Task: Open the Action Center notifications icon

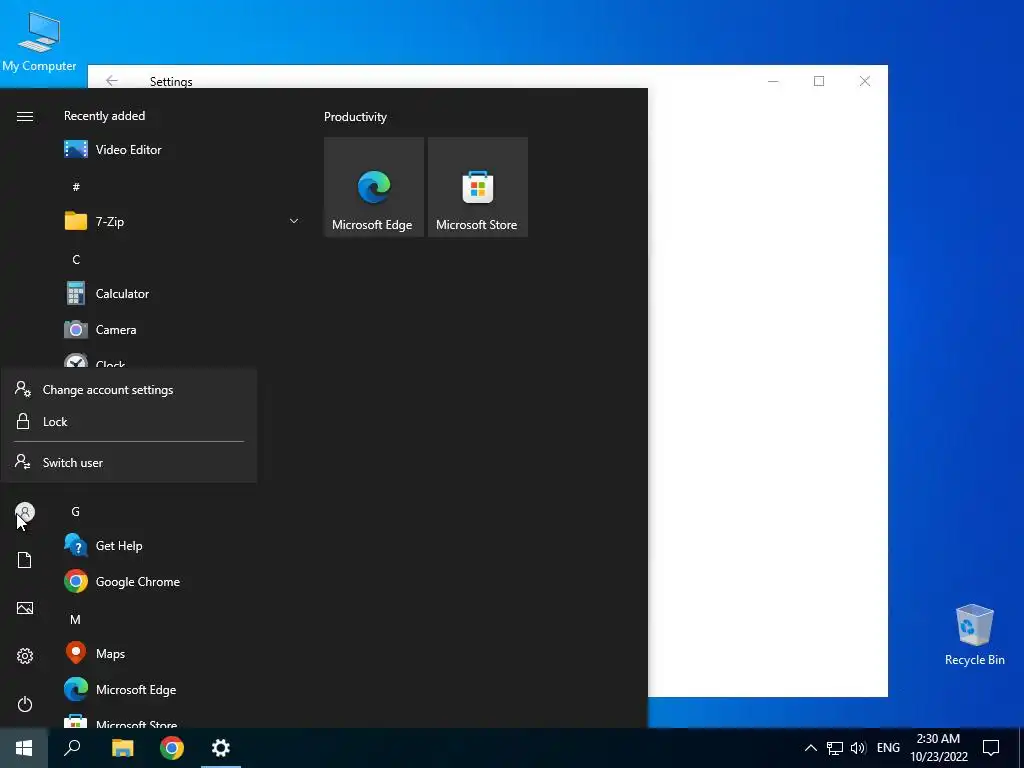Action: point(991,748)
